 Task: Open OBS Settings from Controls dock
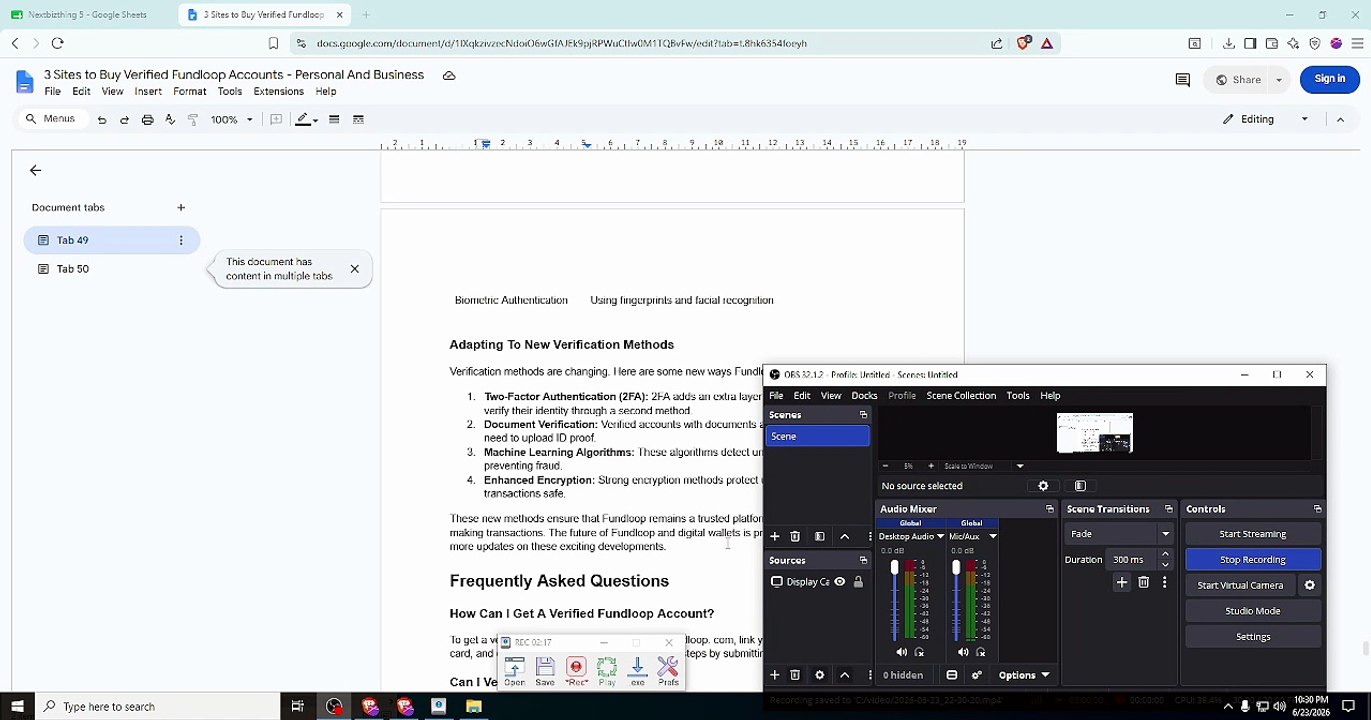tap(1253, 637)
